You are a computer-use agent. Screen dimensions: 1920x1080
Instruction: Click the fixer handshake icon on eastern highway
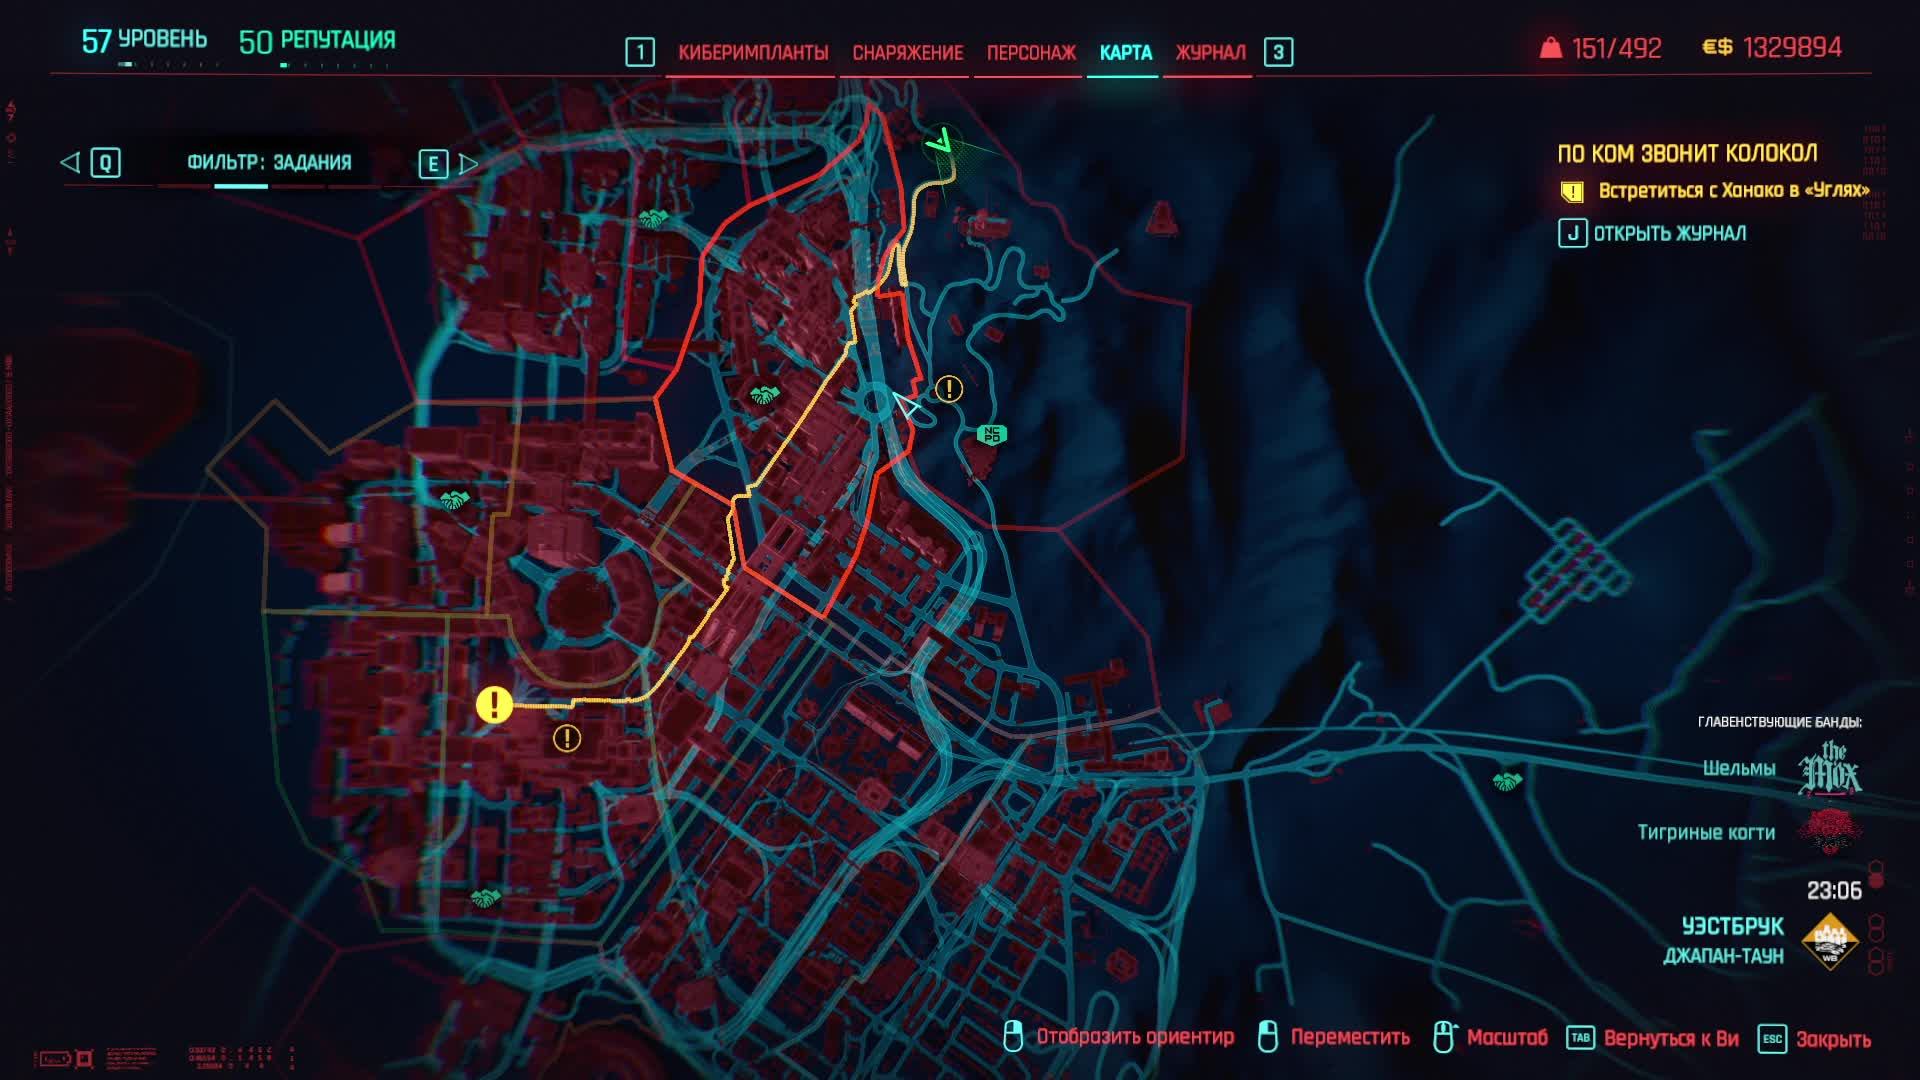tap(1506, 781)
